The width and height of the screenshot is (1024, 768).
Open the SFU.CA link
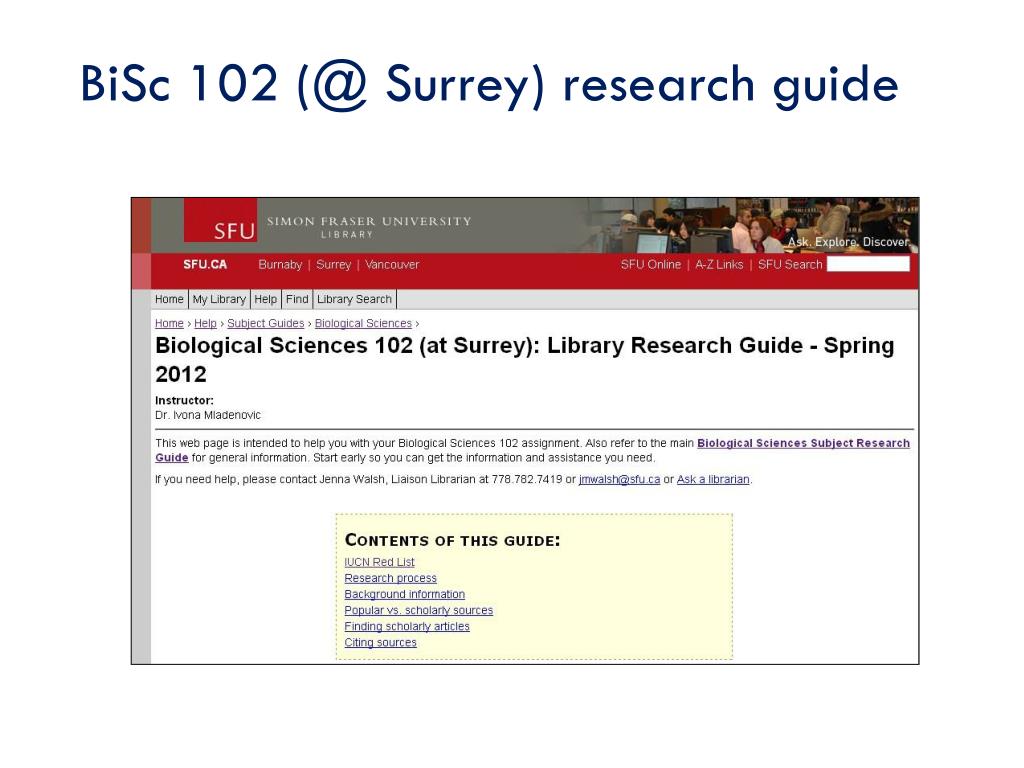point(205,264)
